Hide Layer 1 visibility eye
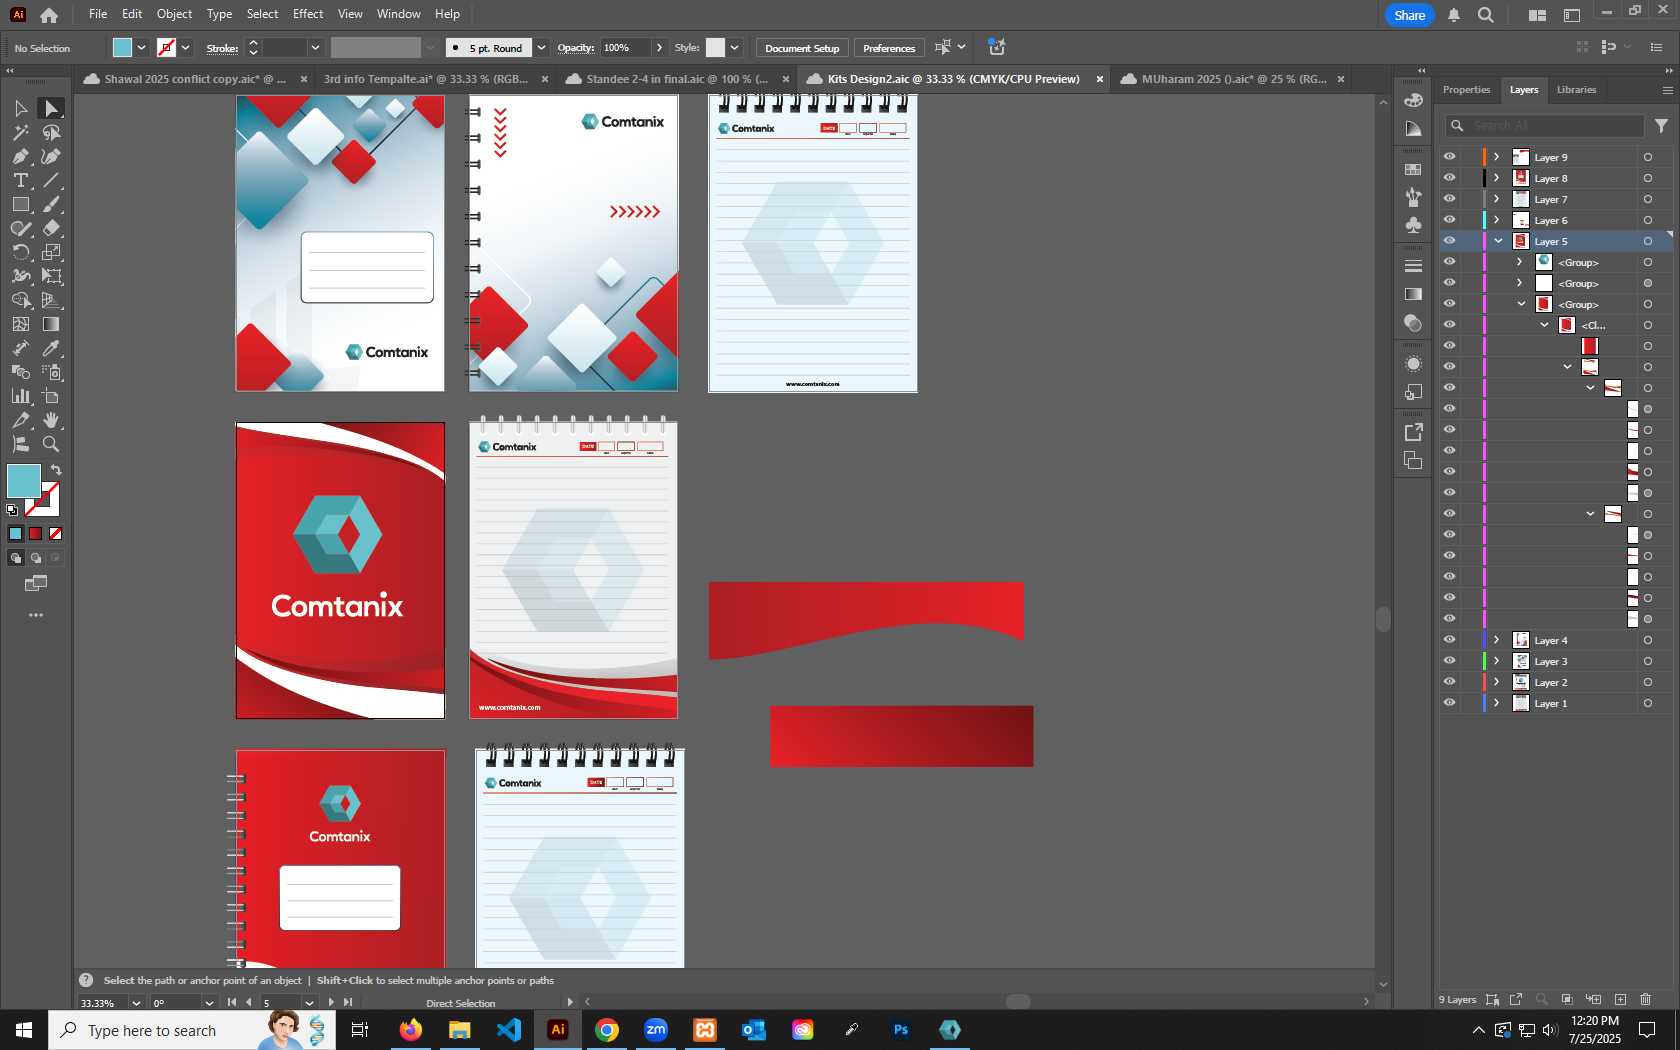This screenshot has height=1050, width=1680. coord(1449,703)
